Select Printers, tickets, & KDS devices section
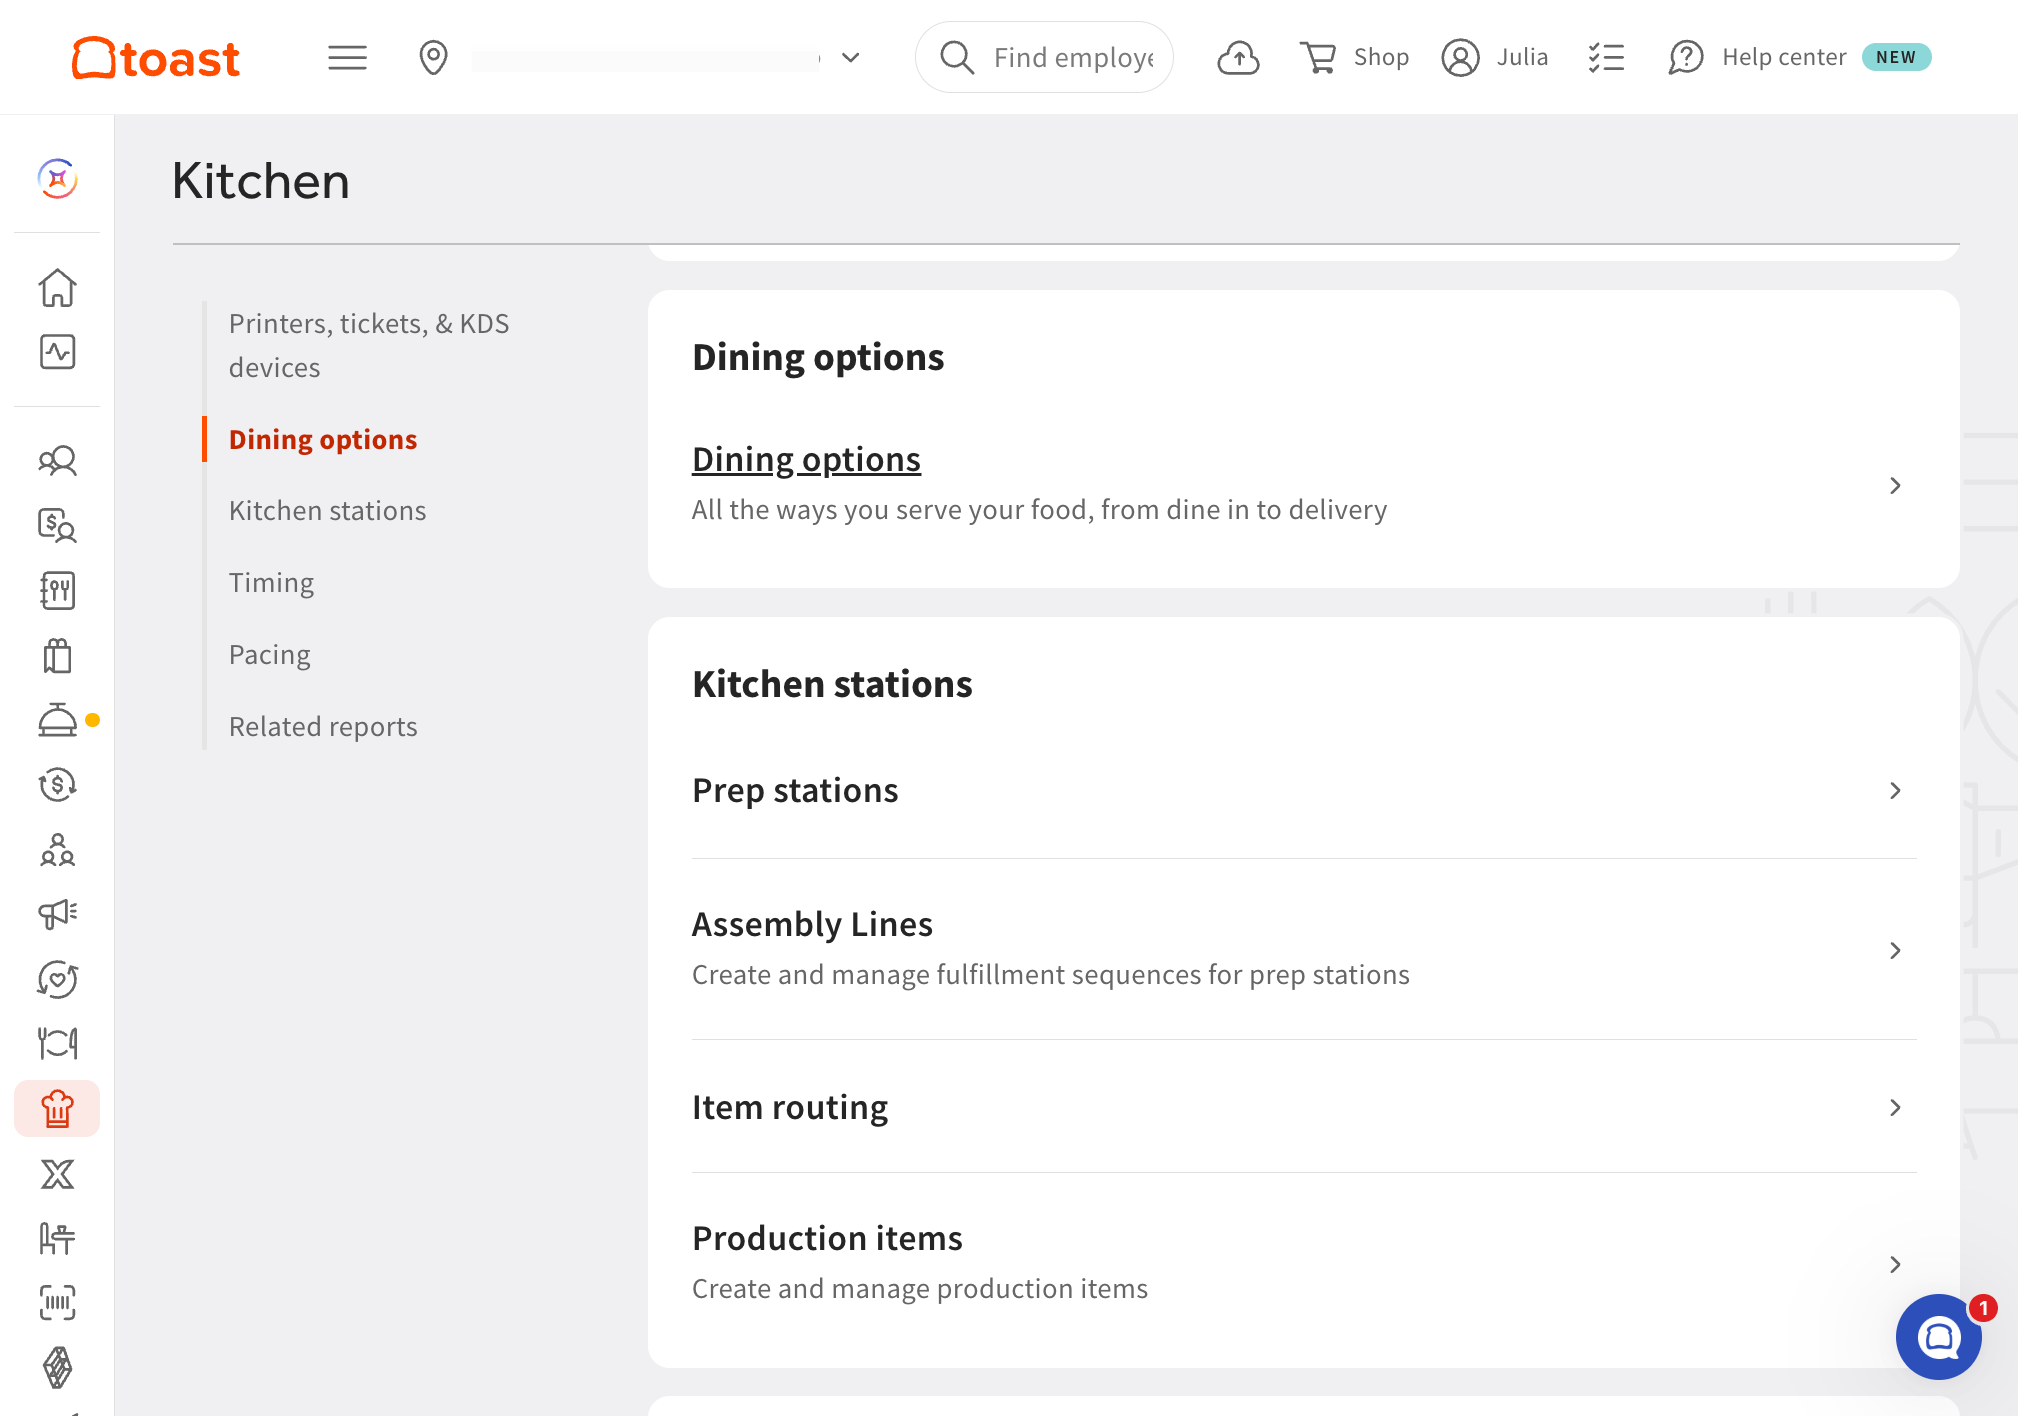The image size is (2018, 1416). point(369,345)
